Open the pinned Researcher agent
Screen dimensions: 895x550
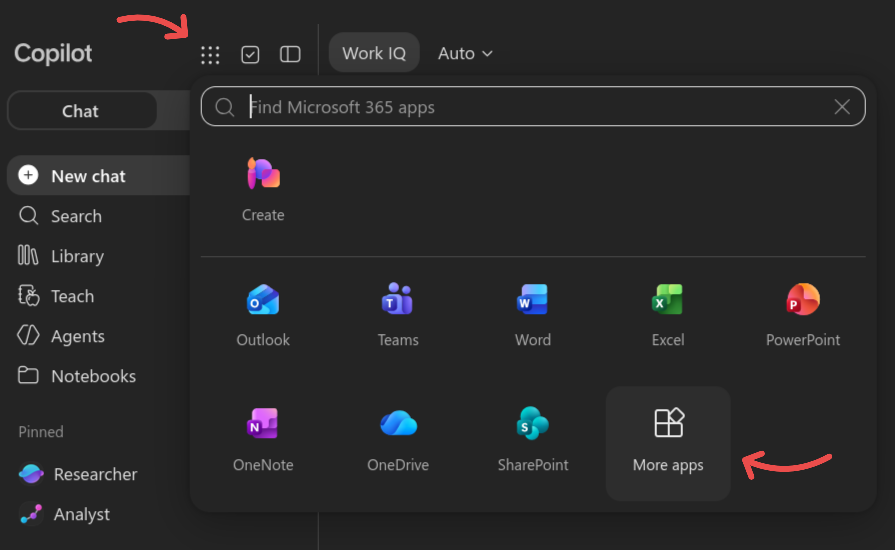point(78,474)
